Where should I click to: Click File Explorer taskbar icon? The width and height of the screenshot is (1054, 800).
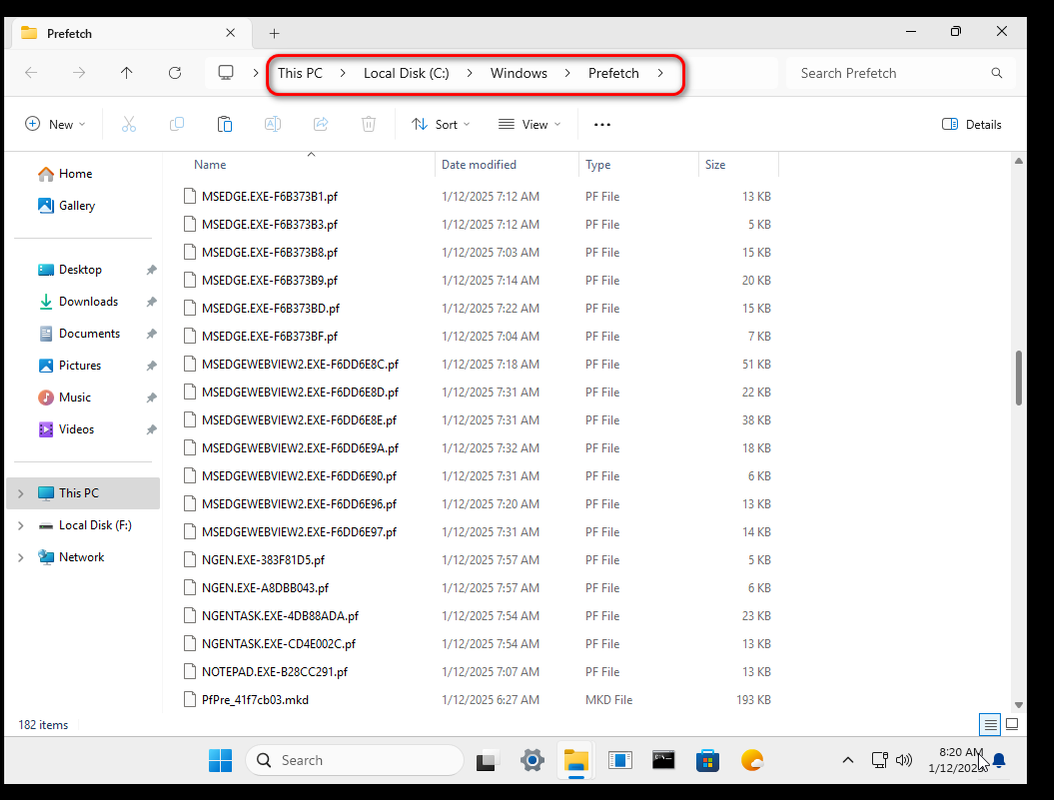click(576, 760)
